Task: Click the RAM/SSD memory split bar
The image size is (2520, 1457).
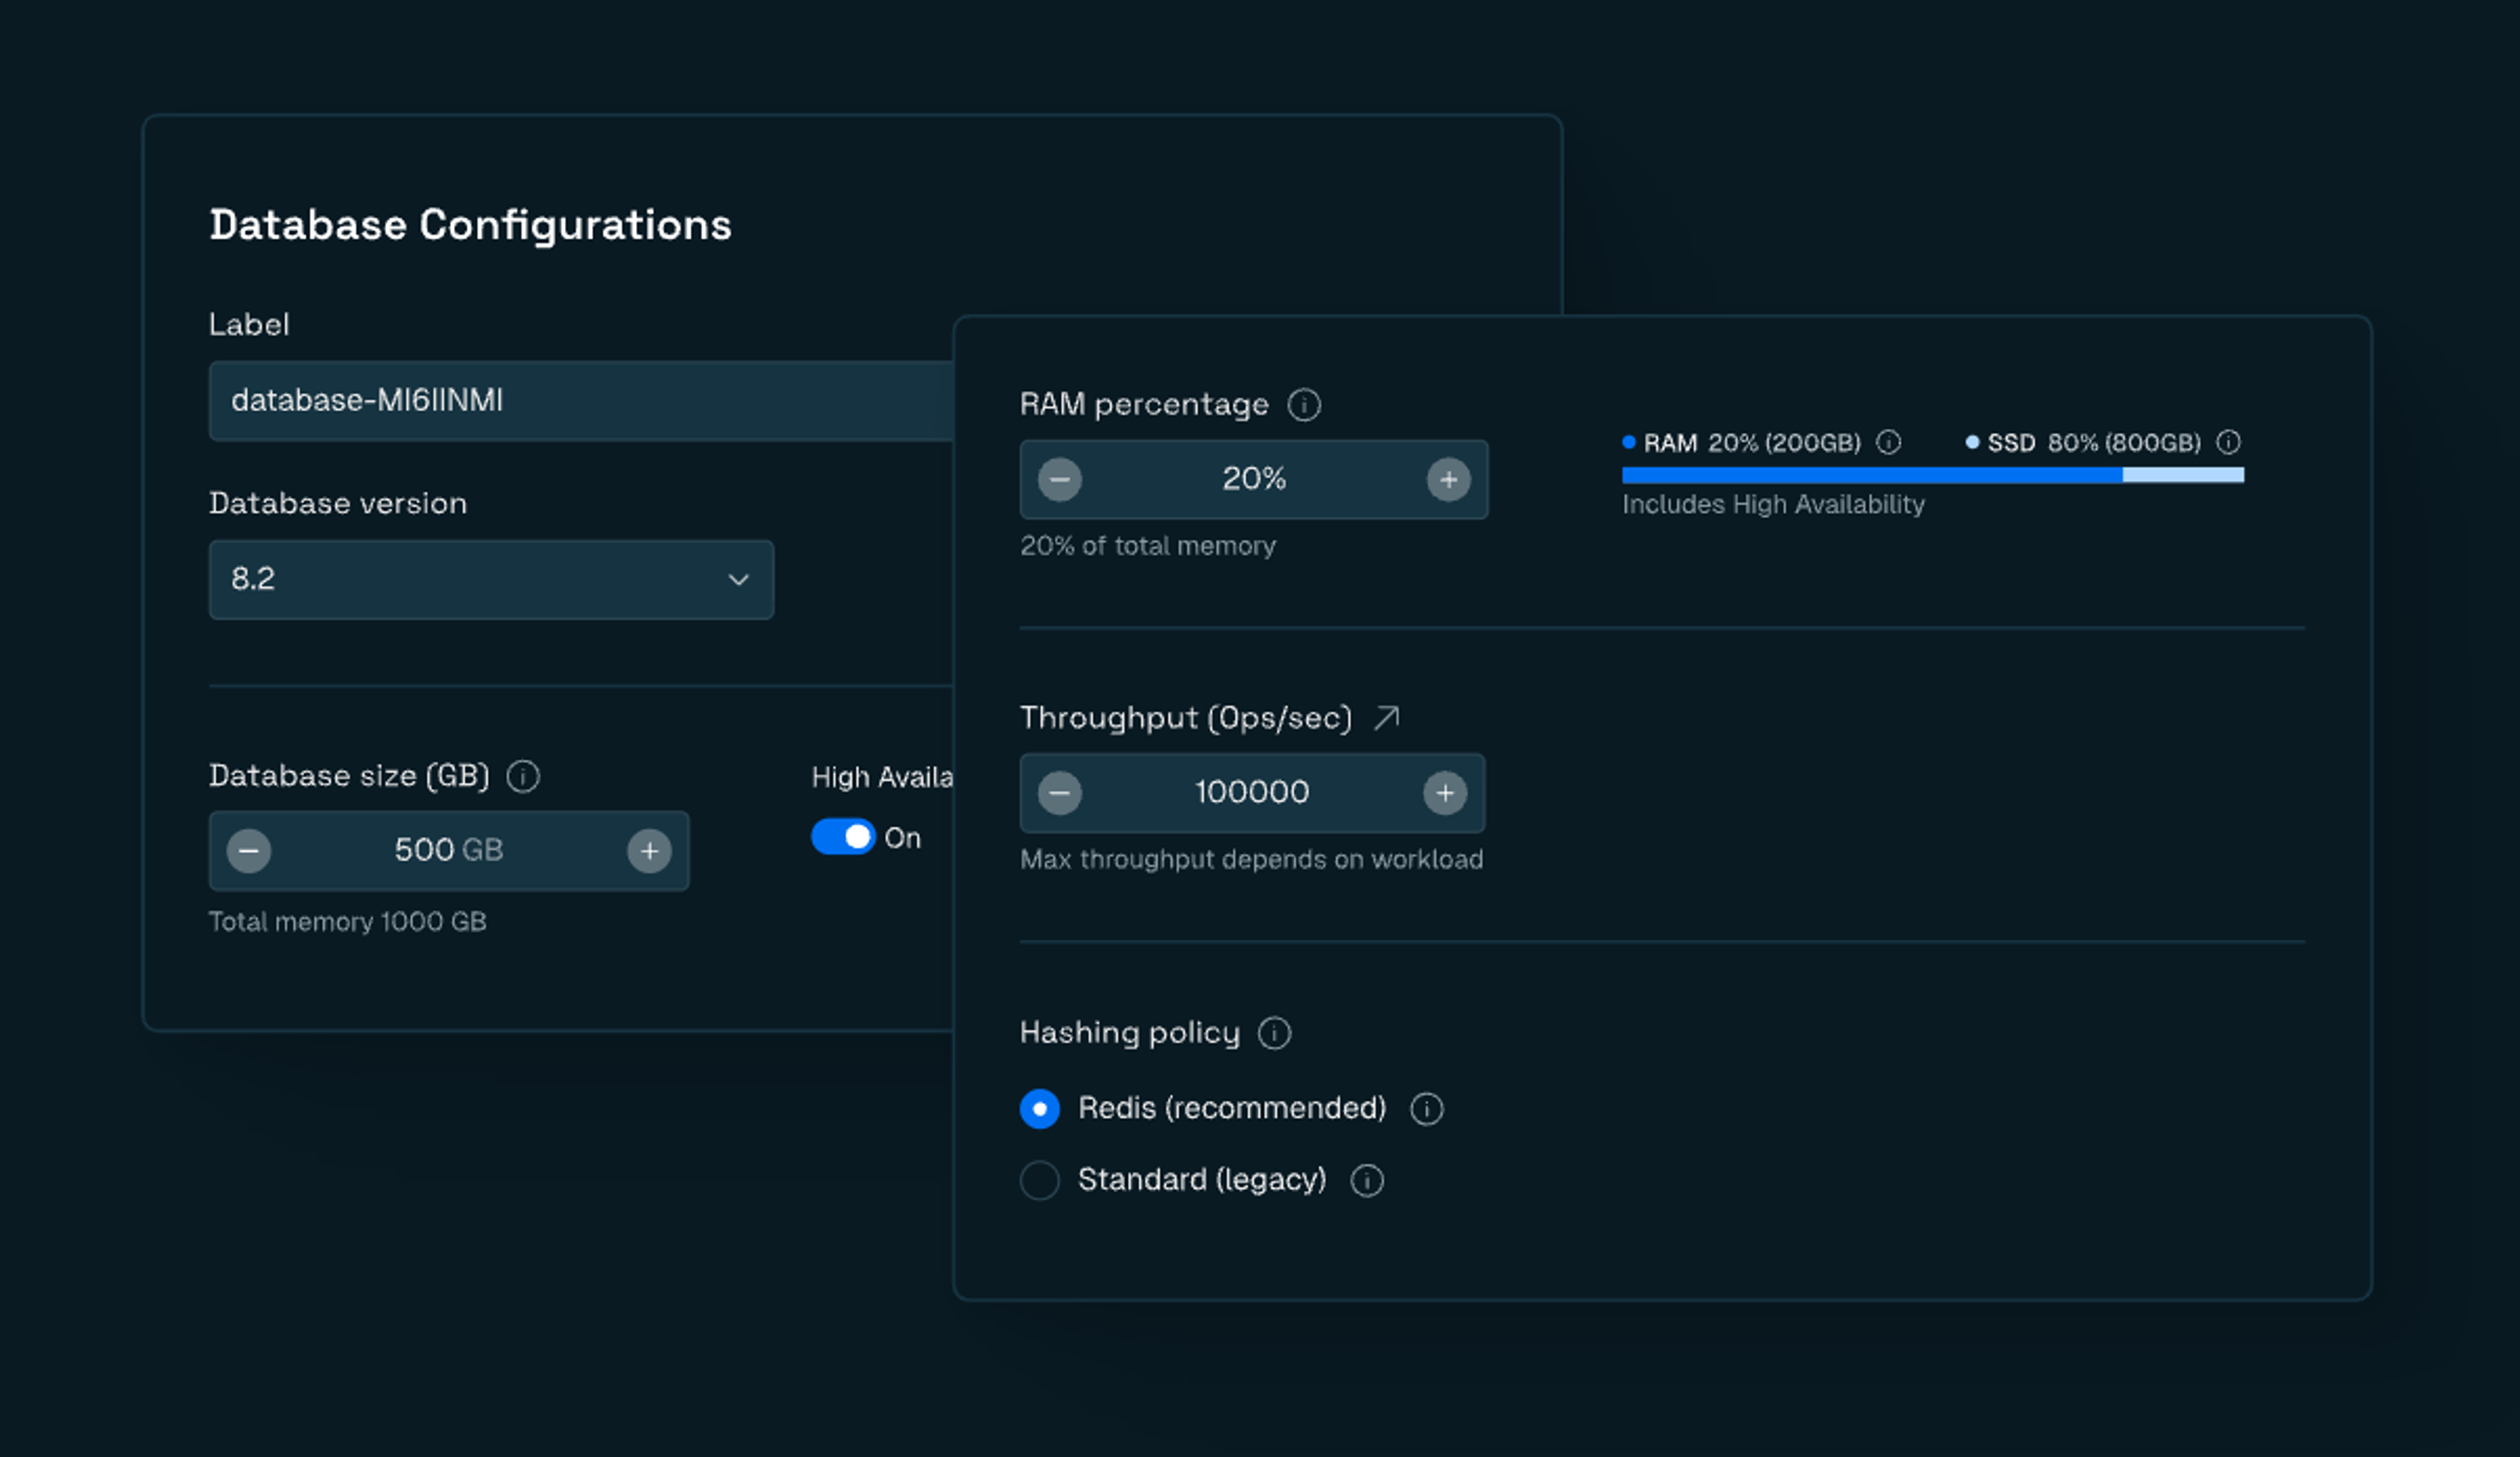Action: tap(1932, 475)
